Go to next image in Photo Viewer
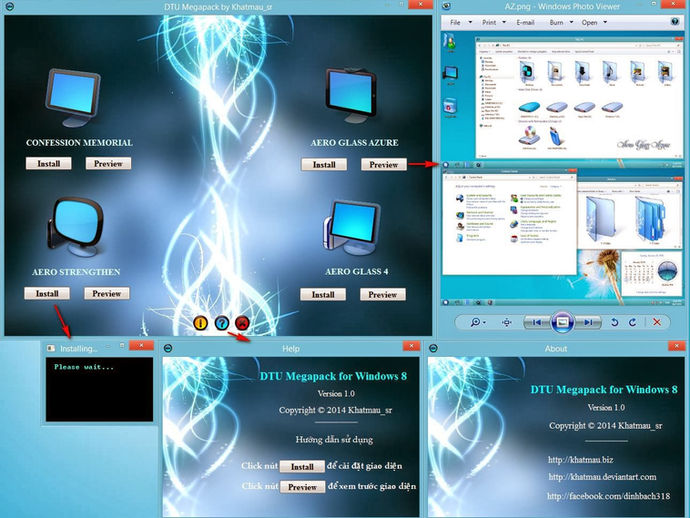The height and width of the screenshot is (518, 690). click(588, 322)
